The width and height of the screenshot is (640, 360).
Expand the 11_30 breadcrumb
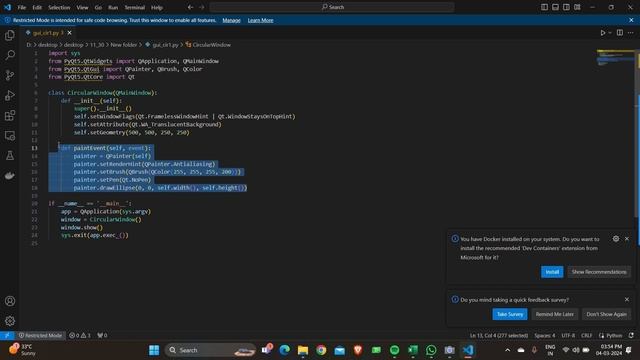pos(97,45)
